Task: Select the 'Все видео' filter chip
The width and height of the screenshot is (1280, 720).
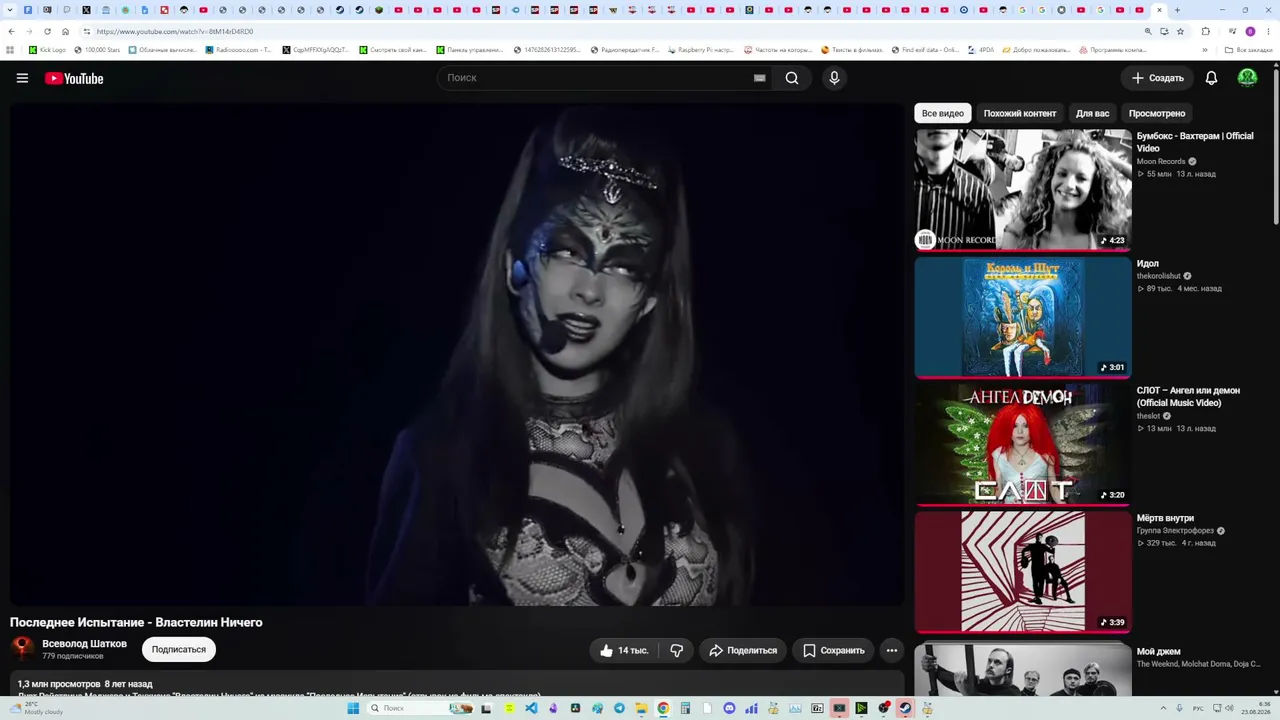Action: click(x=943, y=113)
